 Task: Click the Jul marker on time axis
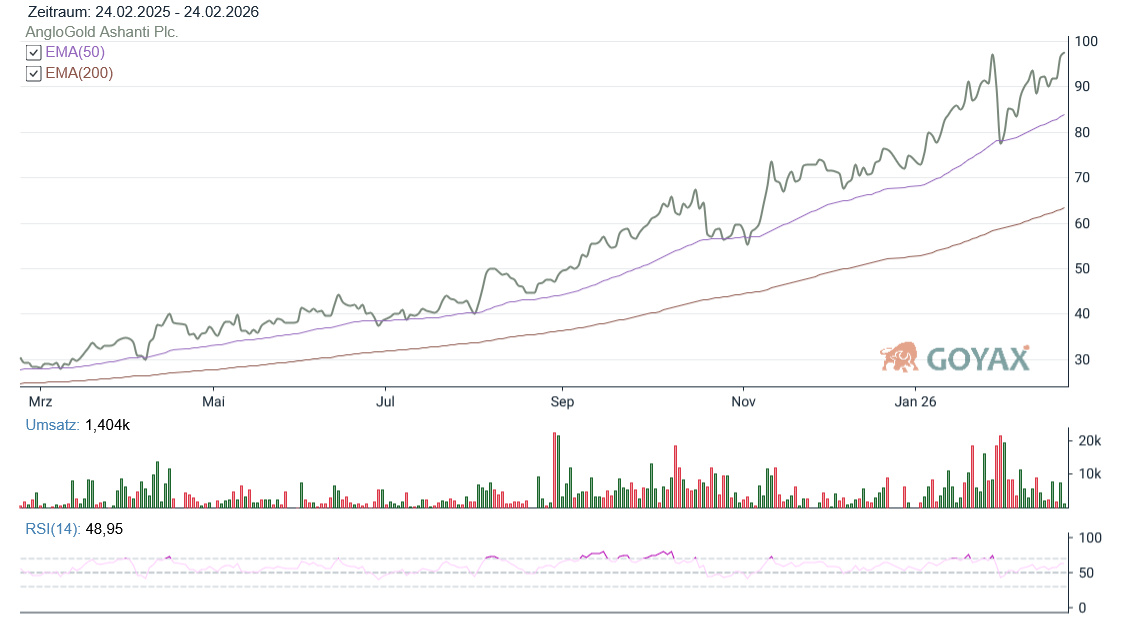tap(386, 402)
